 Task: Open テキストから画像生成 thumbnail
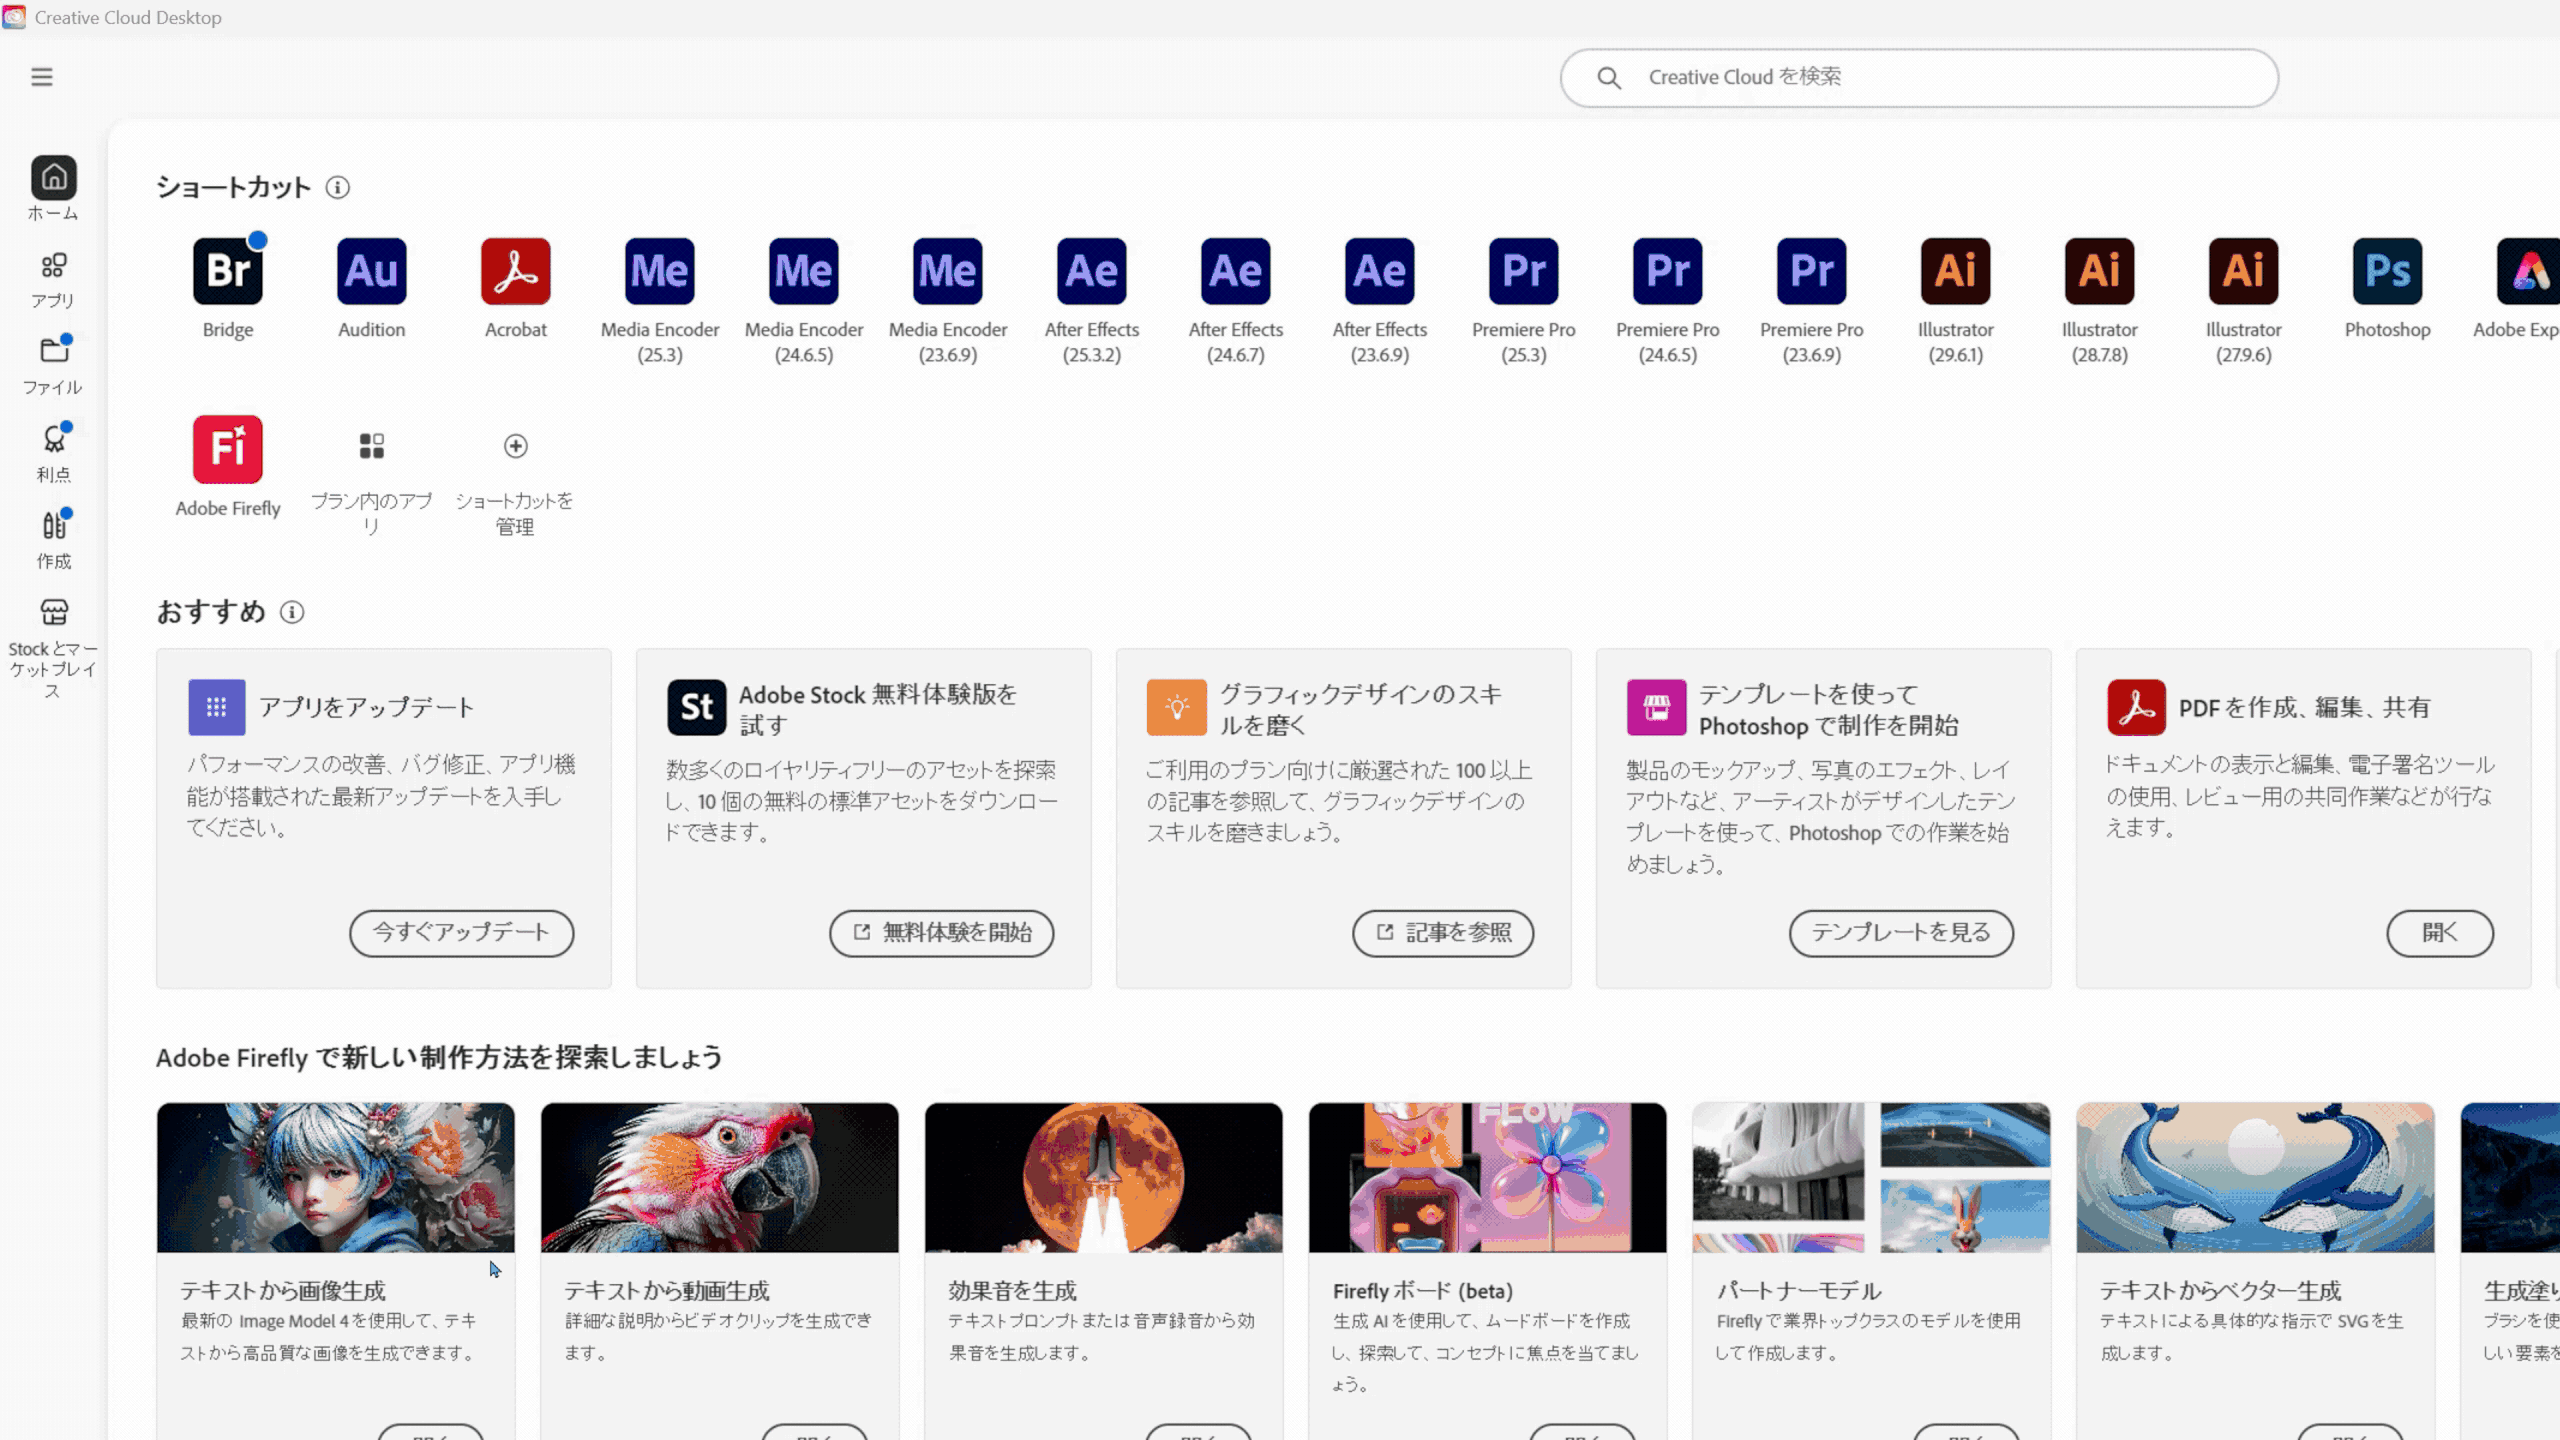pos(336,1178)
